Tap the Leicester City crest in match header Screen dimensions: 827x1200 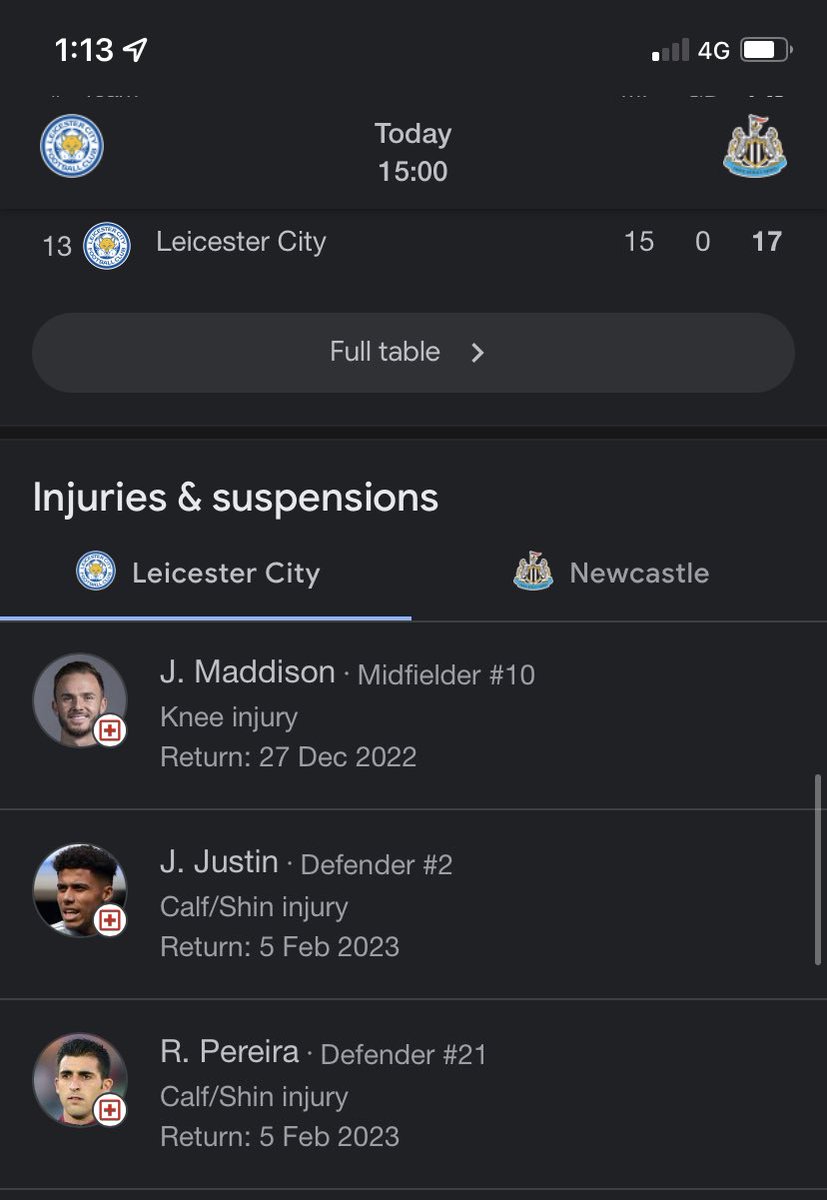pos(72,146)
